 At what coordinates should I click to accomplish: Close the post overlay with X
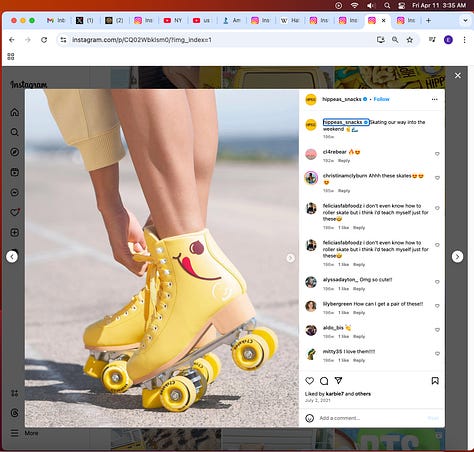pyautogui.click(x=458, y=76)
